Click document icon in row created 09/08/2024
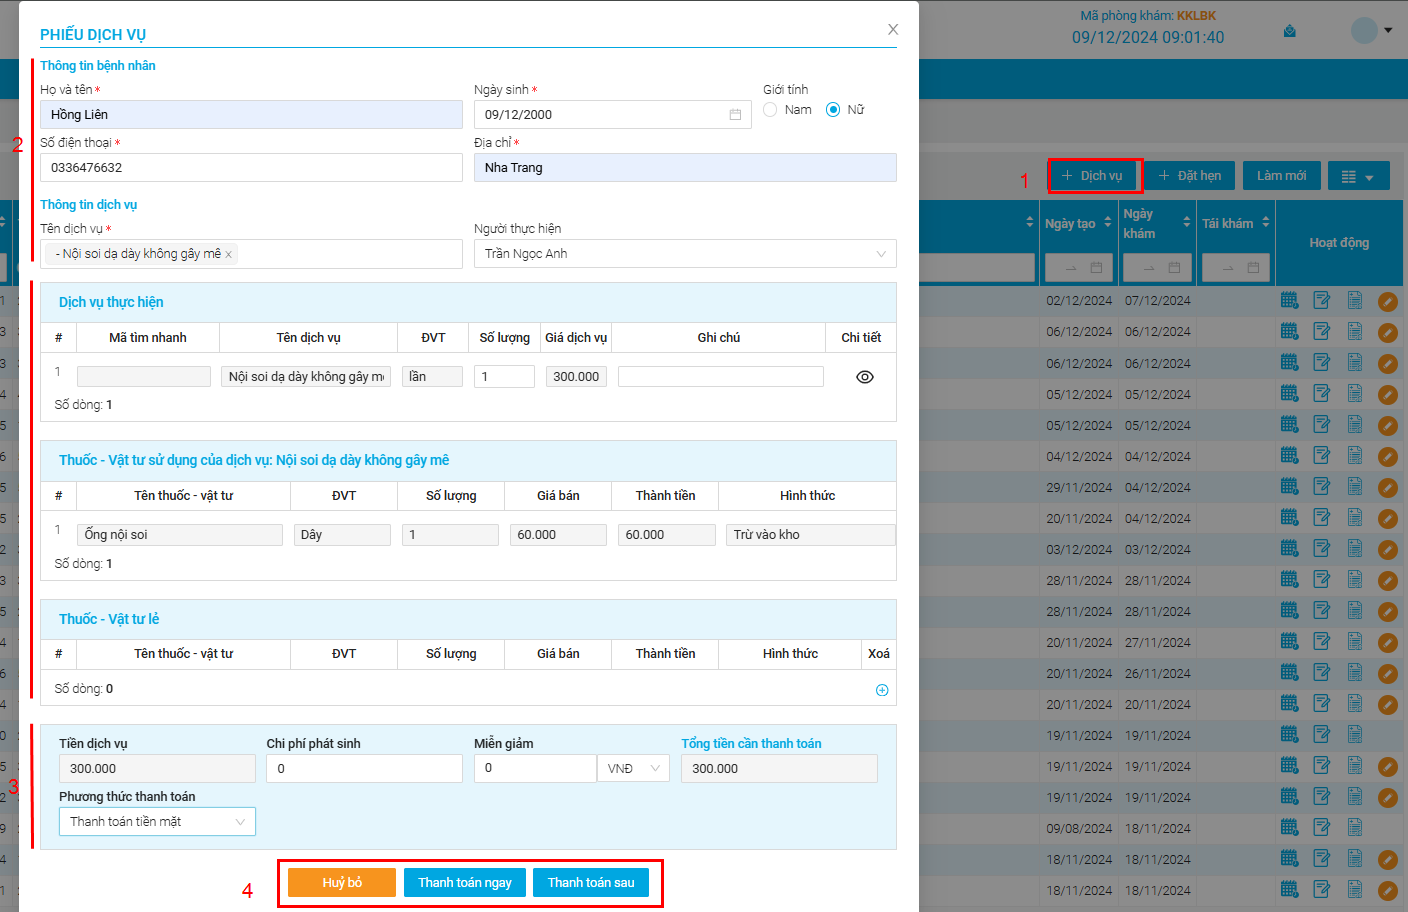1408x912 pixels. coord(1355,828)
